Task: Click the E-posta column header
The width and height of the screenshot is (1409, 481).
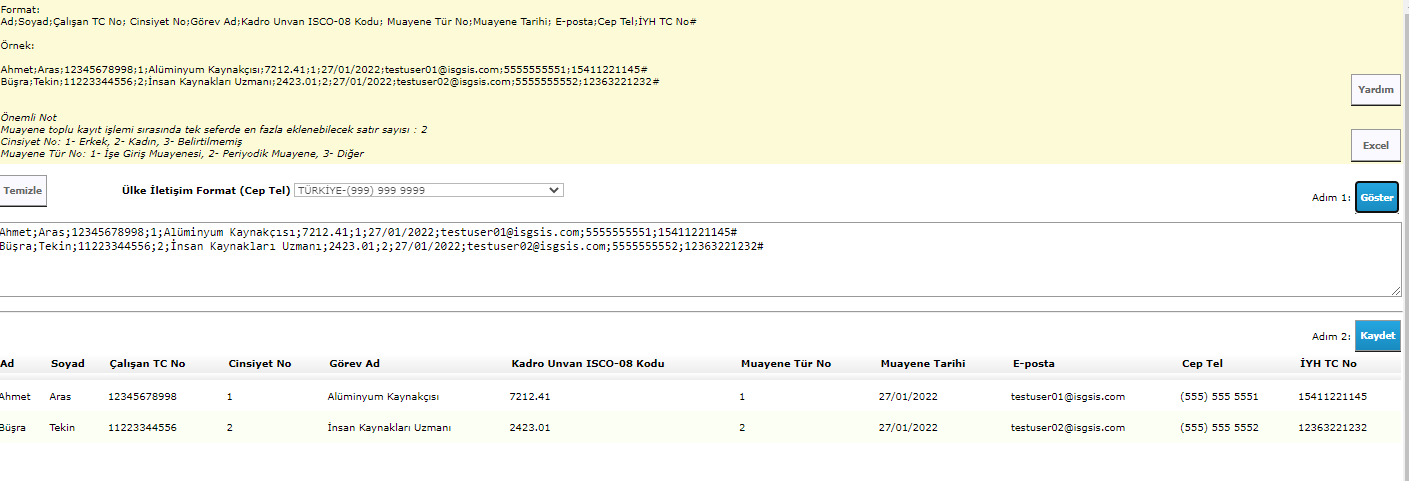Action: [1033, 364]
